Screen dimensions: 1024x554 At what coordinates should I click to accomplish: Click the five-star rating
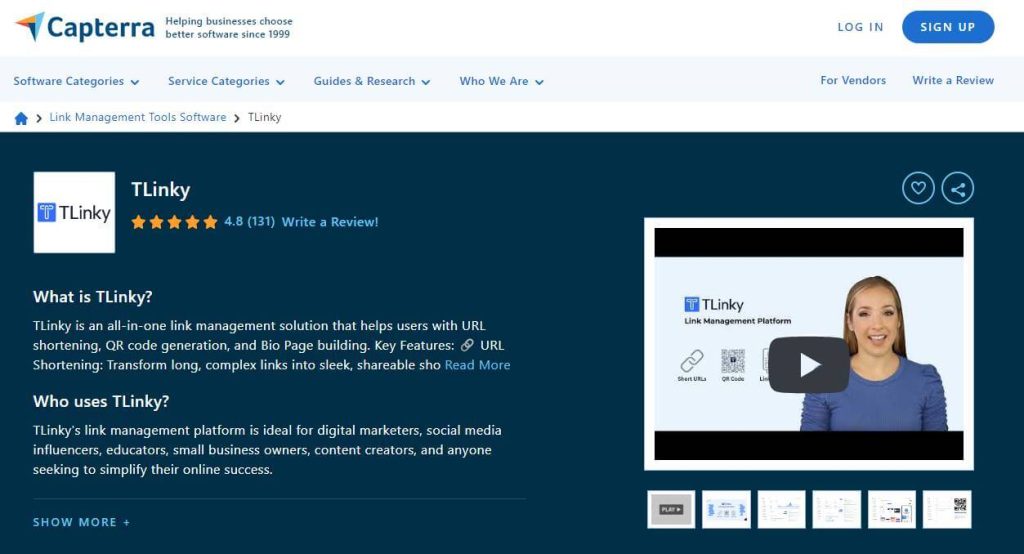[174, 222]
